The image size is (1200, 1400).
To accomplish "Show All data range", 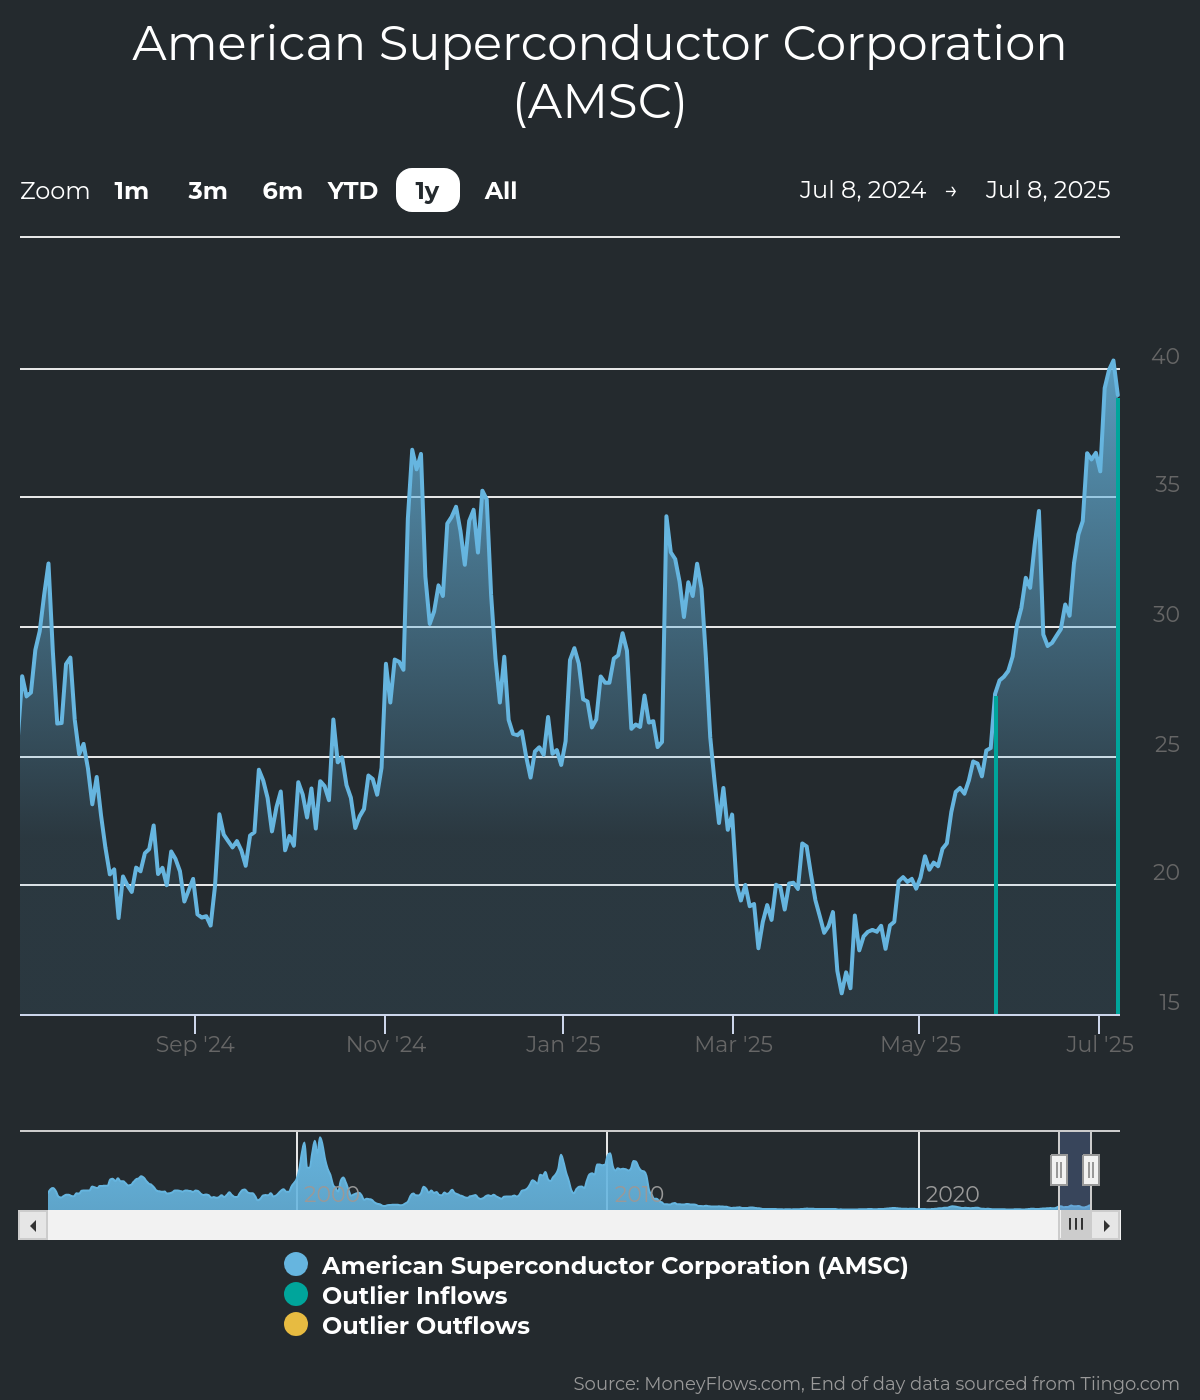I will 501,191.
